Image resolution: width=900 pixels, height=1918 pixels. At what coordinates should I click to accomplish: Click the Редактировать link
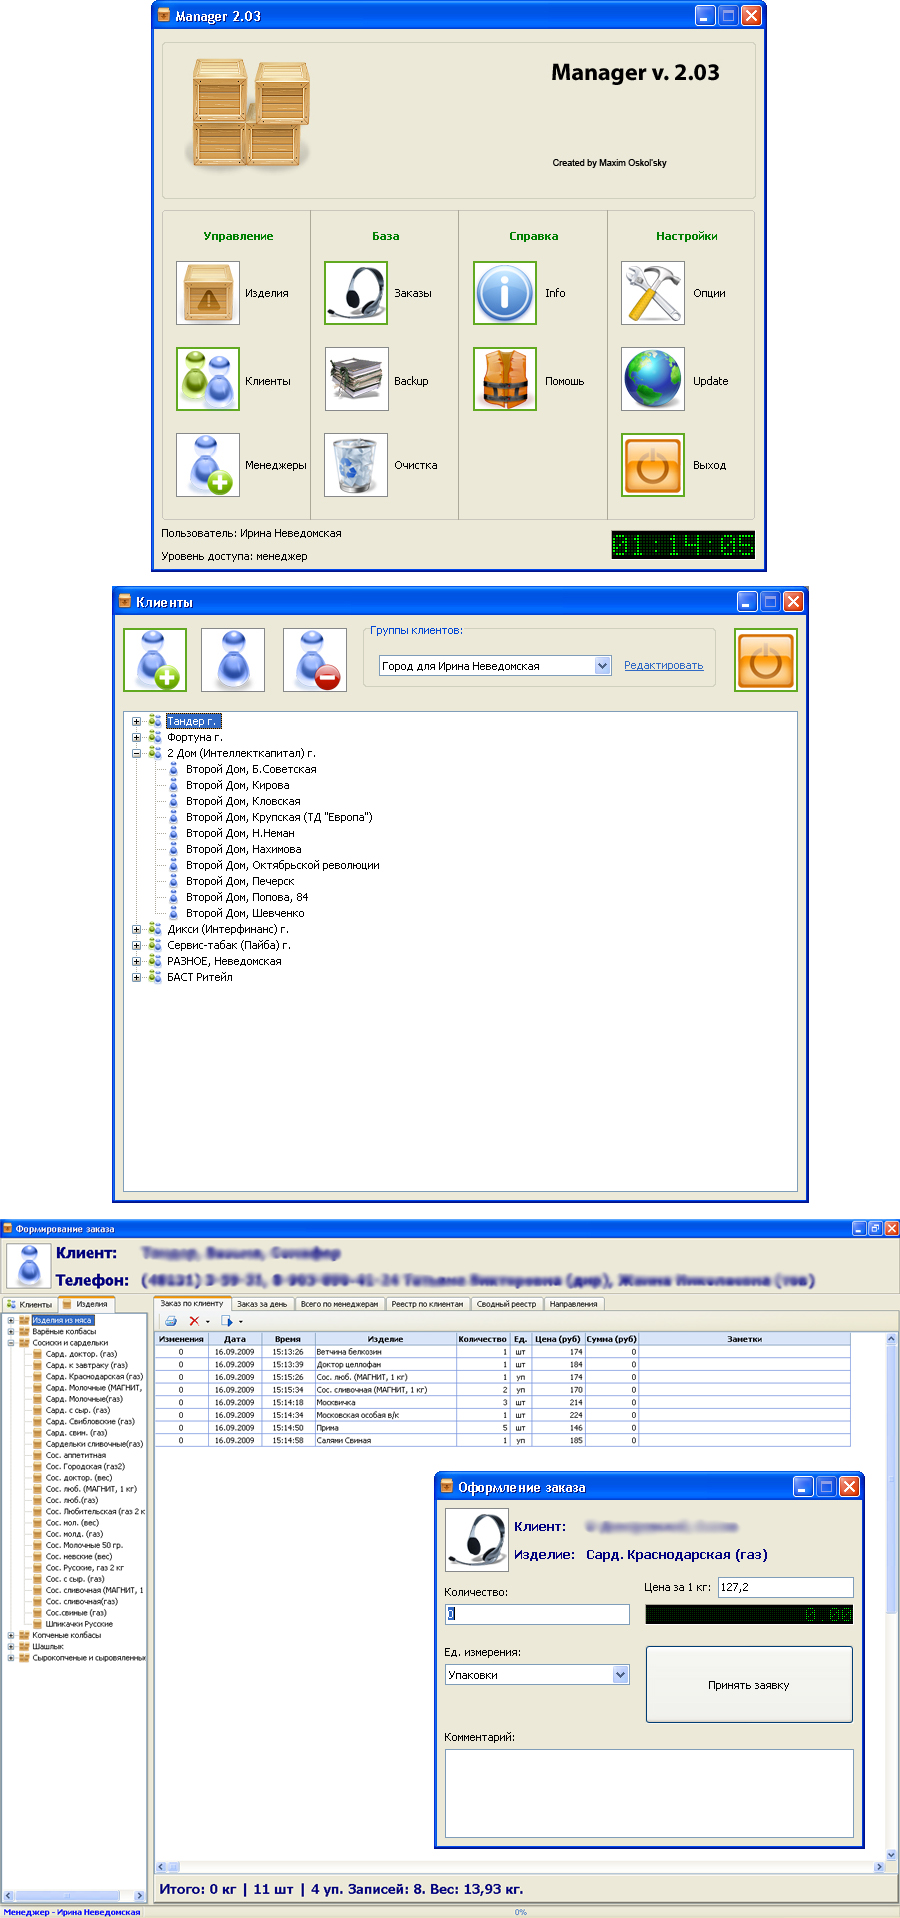[663, 666]
